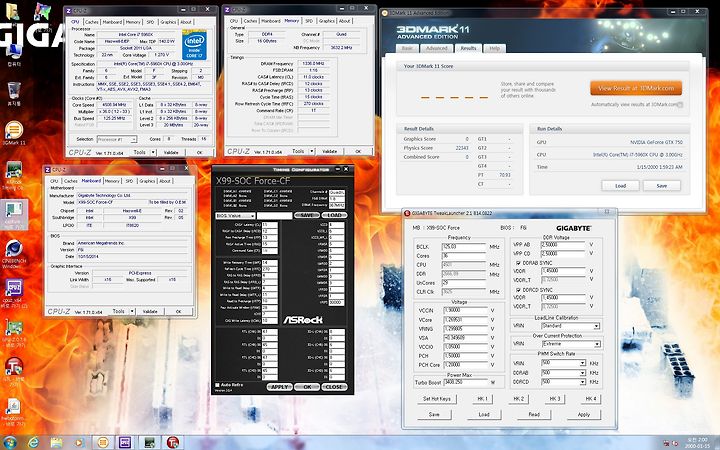Click APPLY in Timing Configurator
Viewport: 720px width, 450px height.
click(279, 387)
